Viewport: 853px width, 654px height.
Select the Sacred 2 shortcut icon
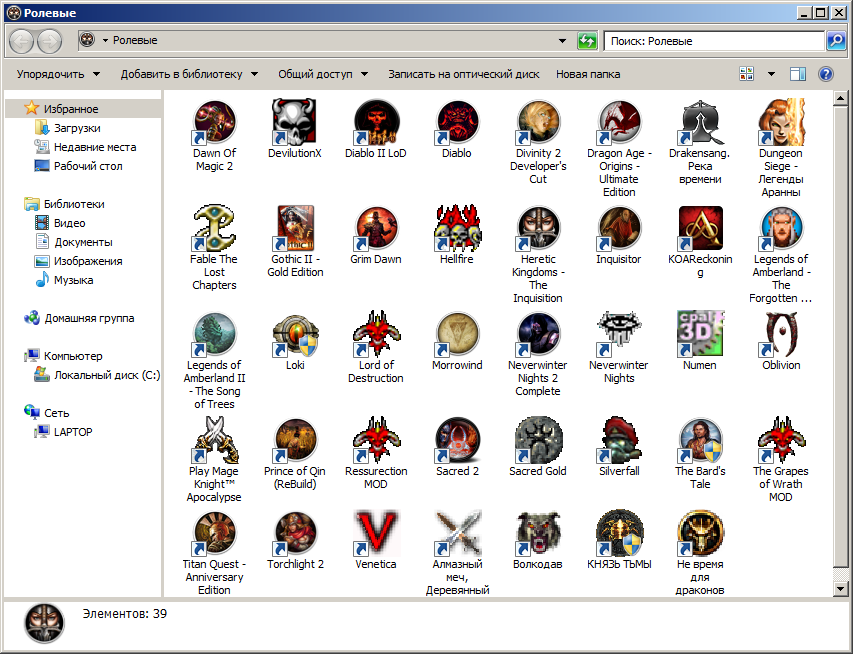456,441
